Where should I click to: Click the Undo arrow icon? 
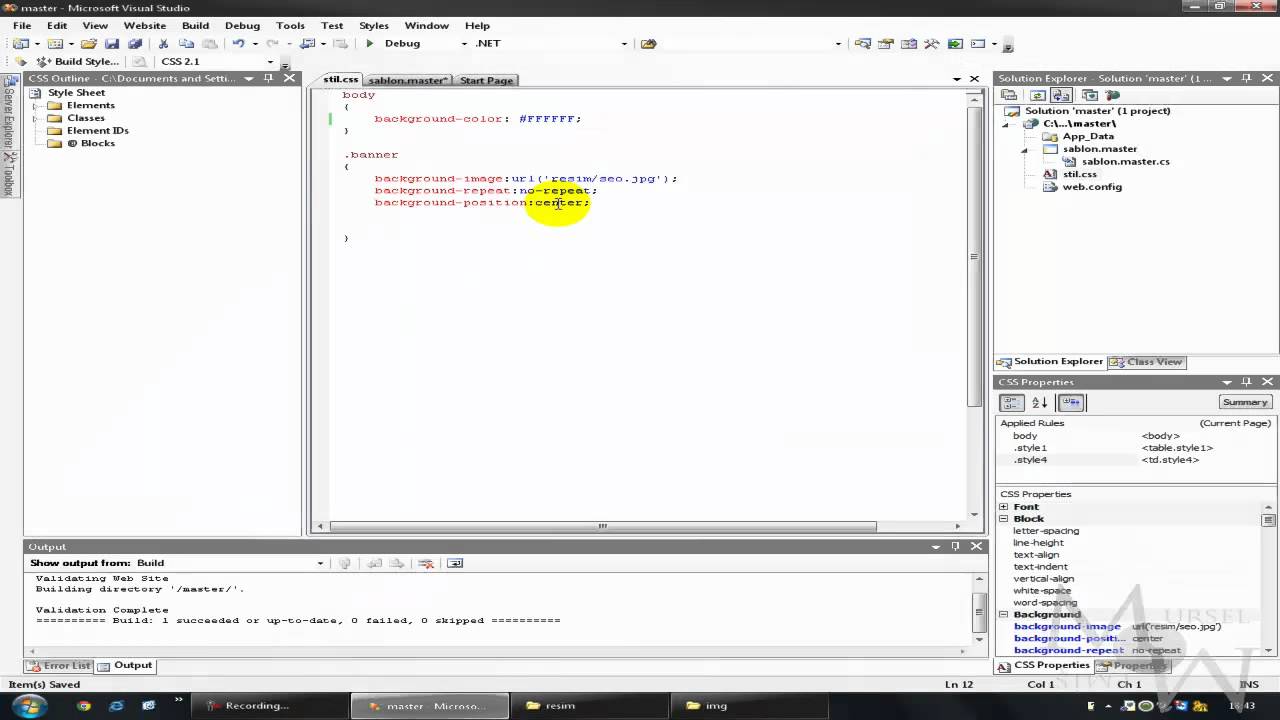pos(238,43)
